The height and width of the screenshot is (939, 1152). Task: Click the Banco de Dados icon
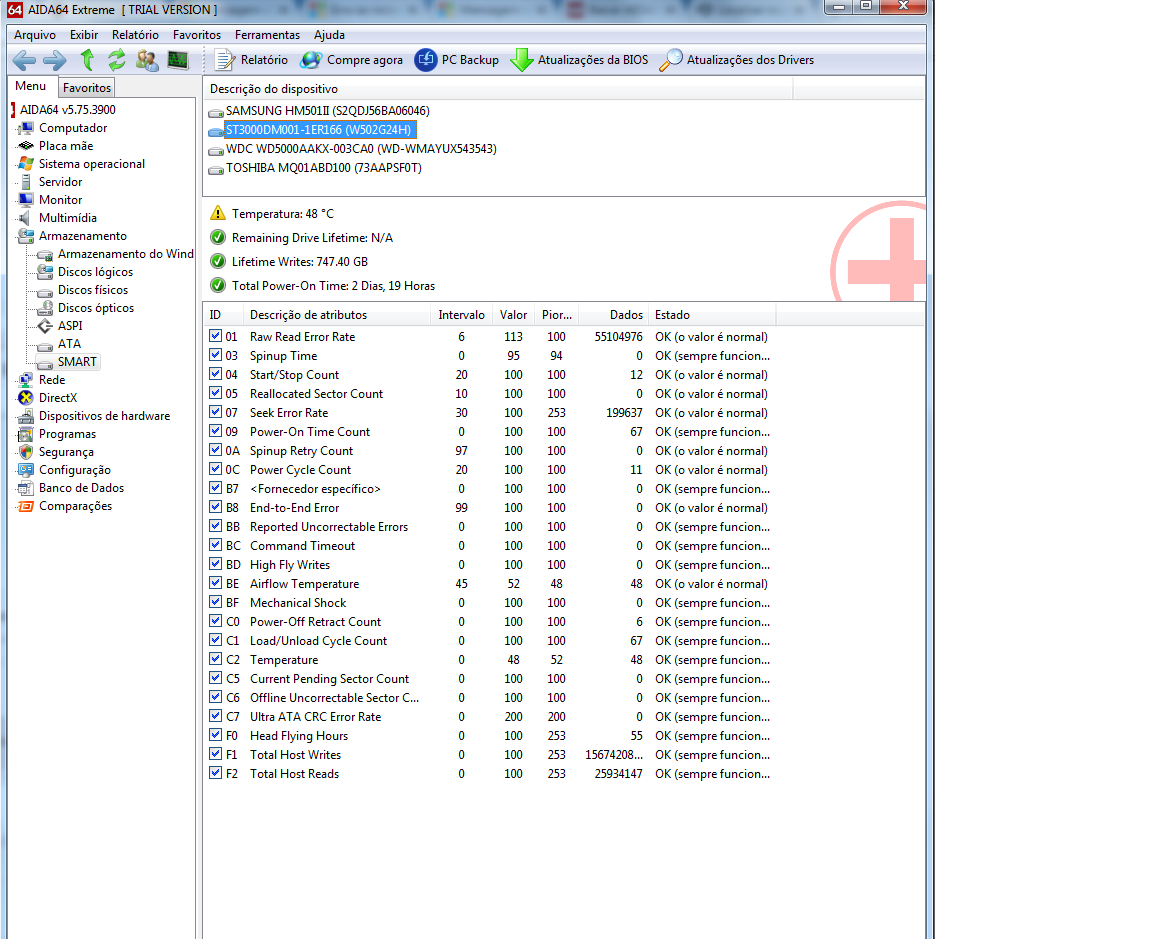(x=26, y=488)
